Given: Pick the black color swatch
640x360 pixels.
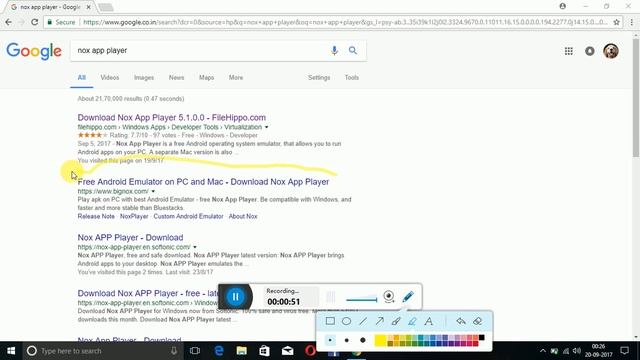Looking at the screenshot, I should click(x=482, y=338).
